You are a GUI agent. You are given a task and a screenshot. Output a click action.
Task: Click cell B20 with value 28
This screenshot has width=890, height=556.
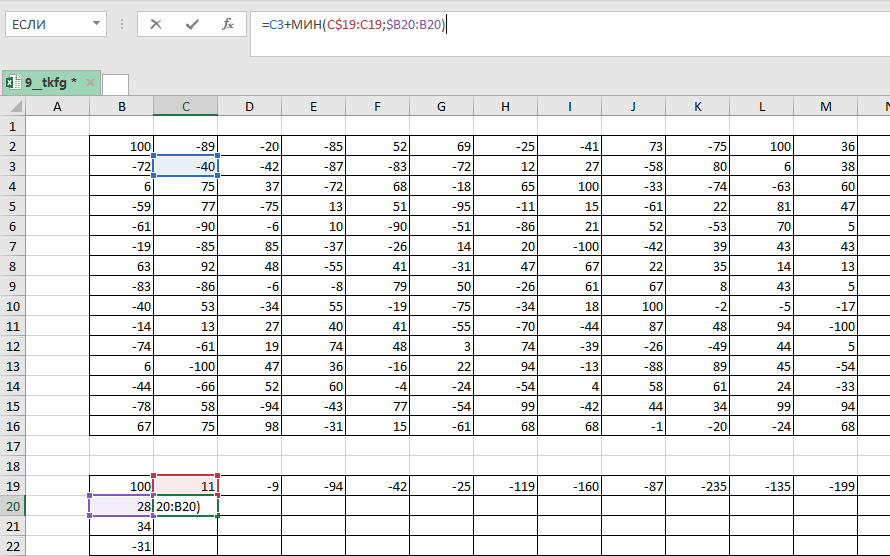click(x=121, y=506)
